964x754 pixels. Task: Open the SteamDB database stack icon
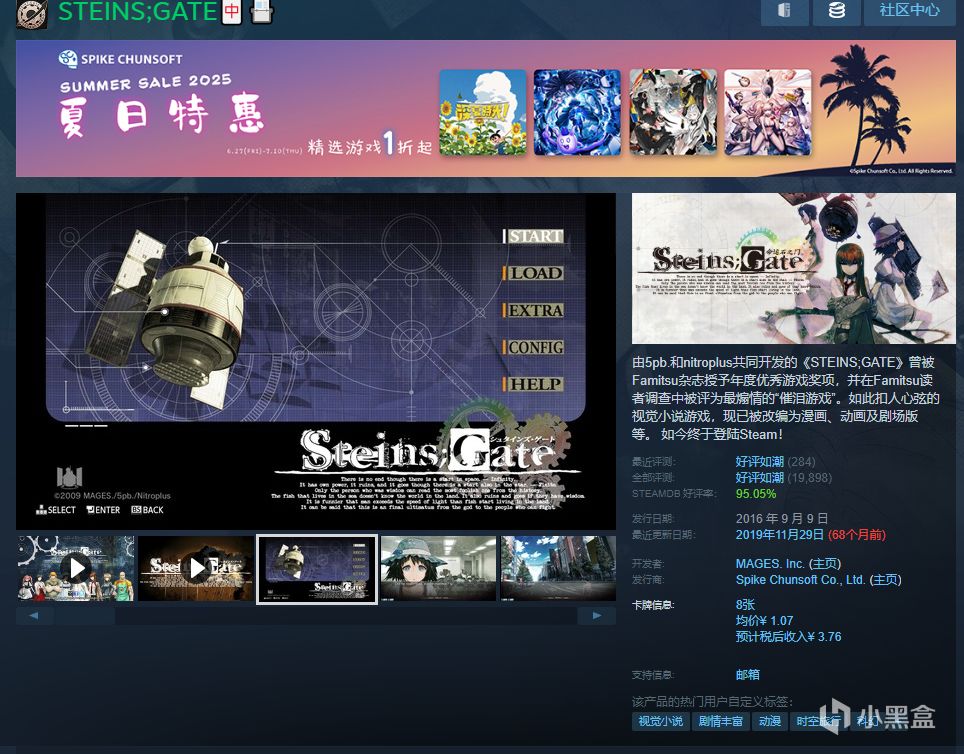(x=837, y=11)
